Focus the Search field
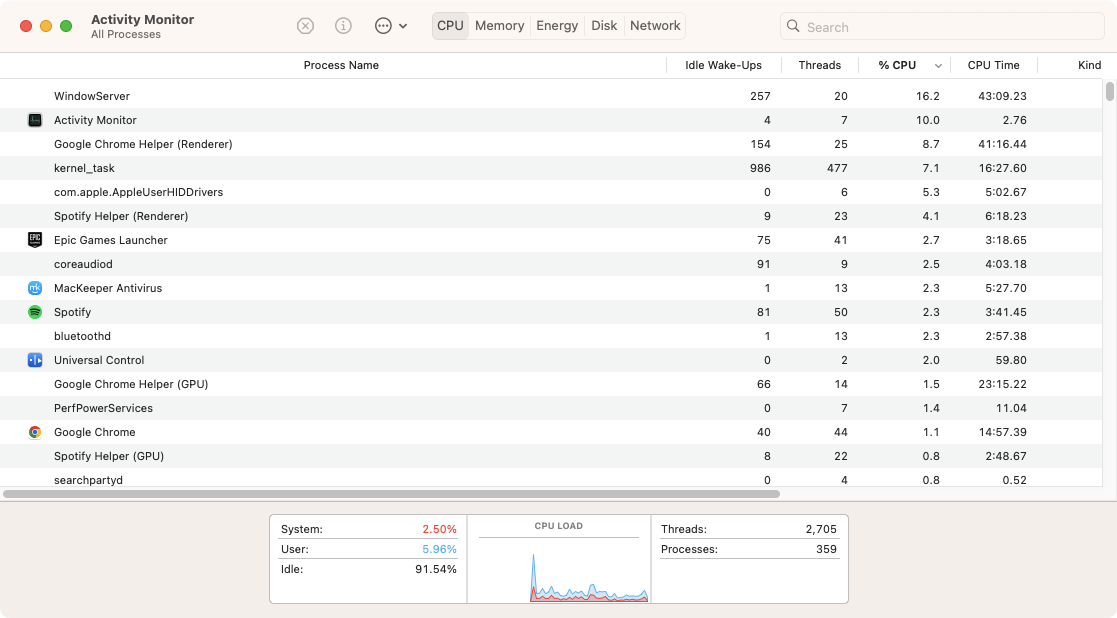This screenshot has width=1117, height=618. click(942, 26)
